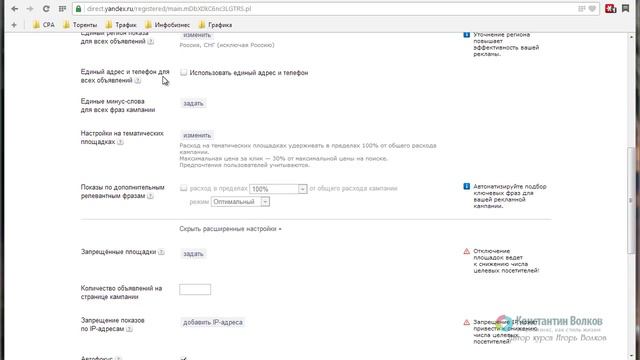This screenshot has width=640, height=360.
Task: Toggle the расход в пределах checkbox
Action: click(x=184, y=188)
